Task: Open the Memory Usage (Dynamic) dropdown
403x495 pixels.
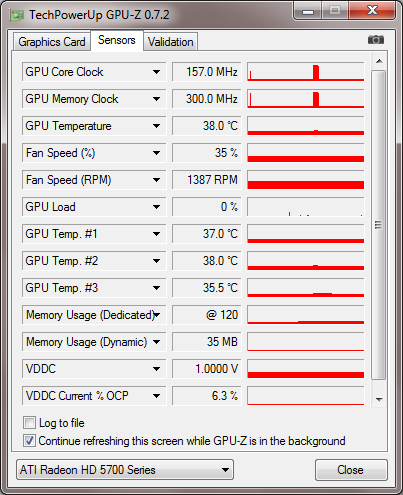Action: [156, 342]
